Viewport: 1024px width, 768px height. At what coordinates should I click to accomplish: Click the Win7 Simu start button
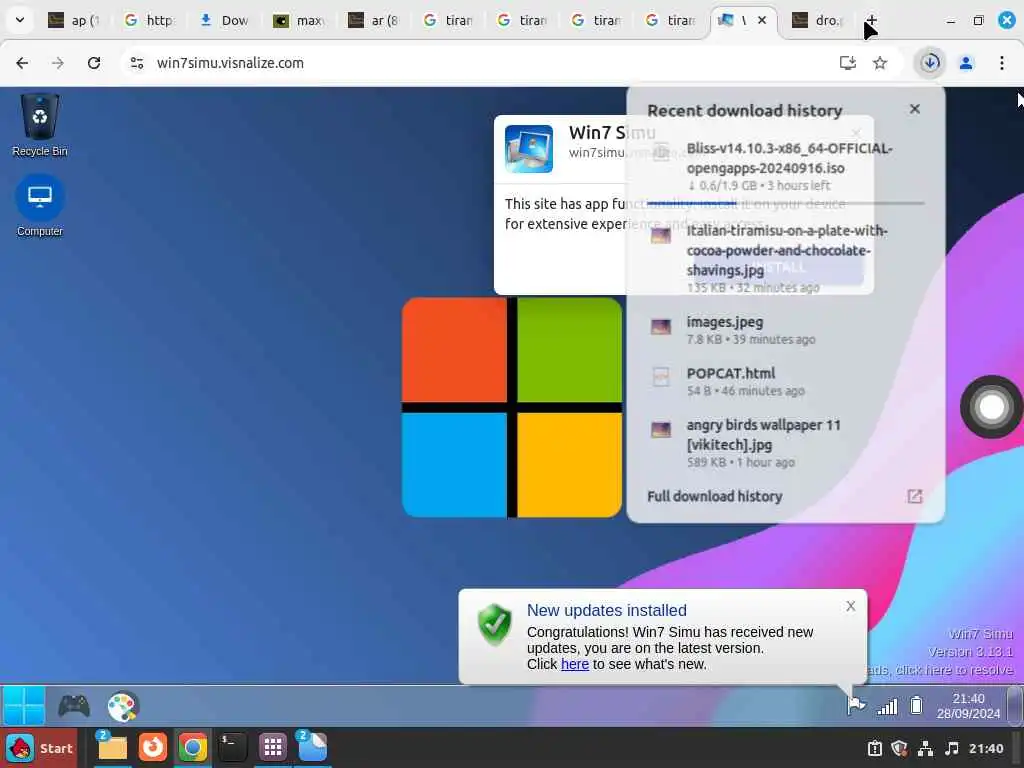[24, 706]
